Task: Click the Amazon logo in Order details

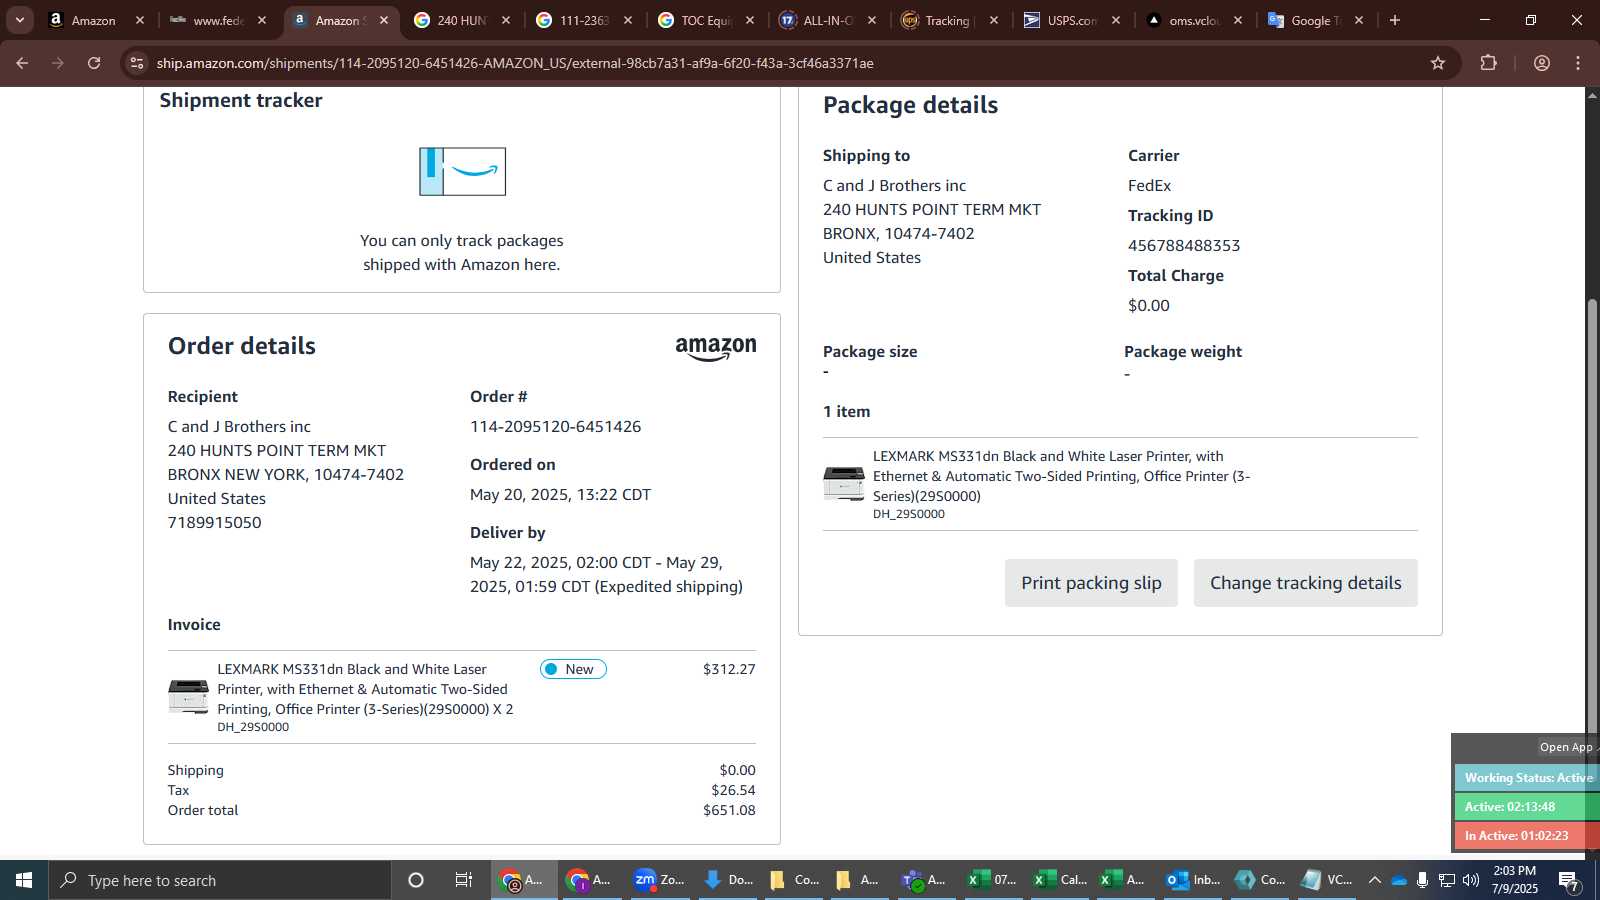Action: 716,348
